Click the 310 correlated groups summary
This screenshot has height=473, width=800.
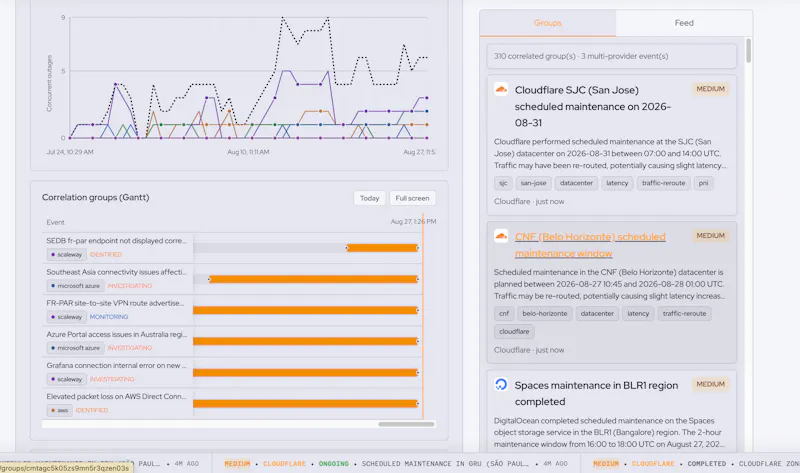click(x=612, y=56)
